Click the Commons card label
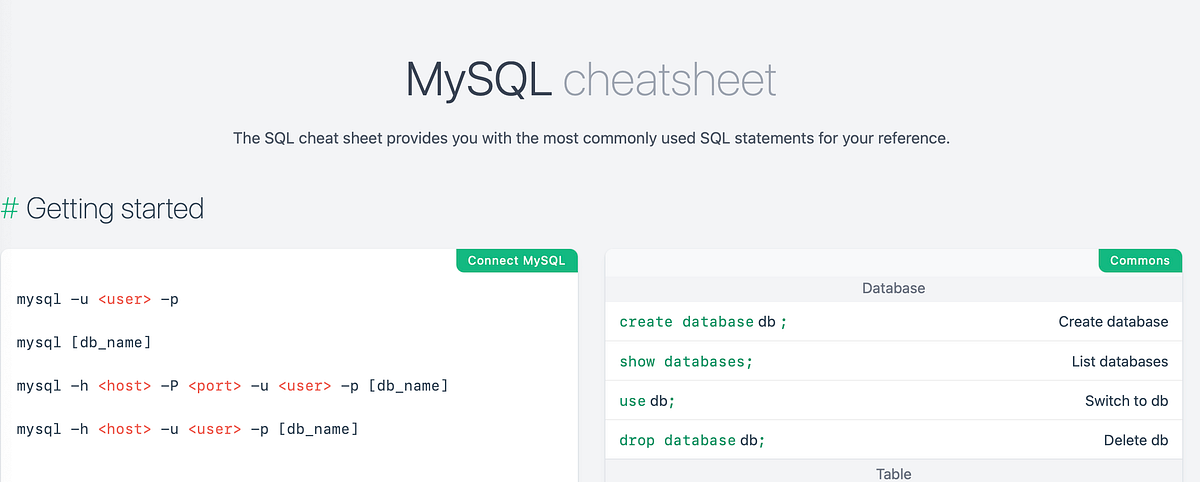The height and width of the screenshot is (482, 1200). [x=1139, y=260]
